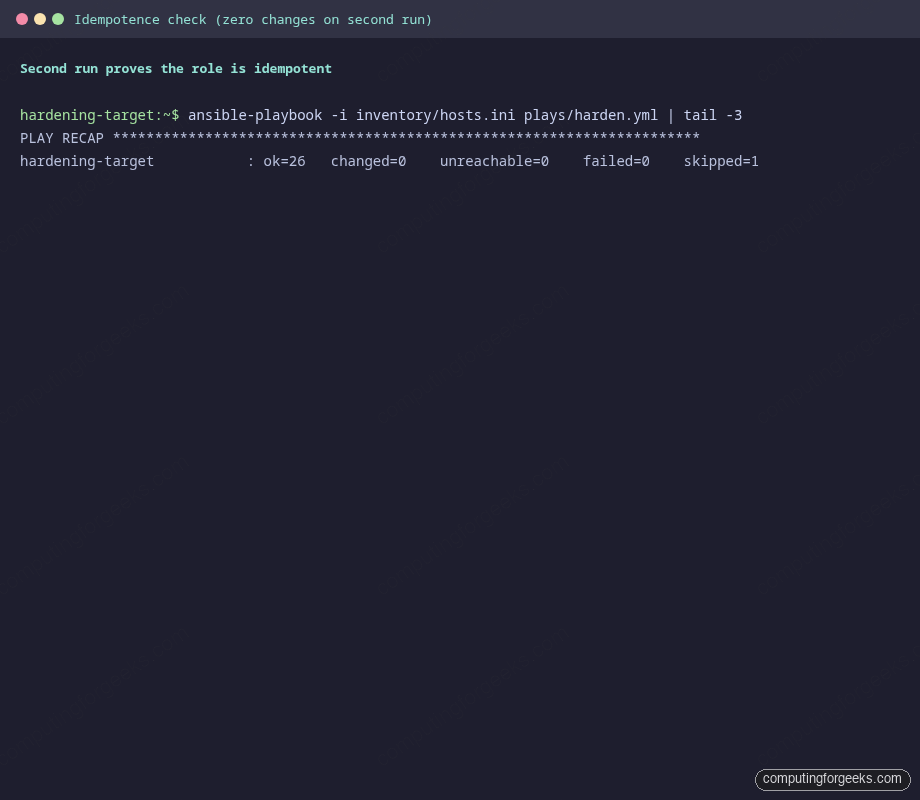Select the unreachable=0 status indicator
This screenshot has width=920, height=800.
click(494, 161)
